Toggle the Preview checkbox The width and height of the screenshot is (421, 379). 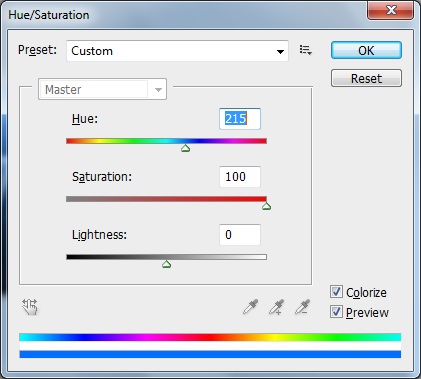tap(336, 312)
